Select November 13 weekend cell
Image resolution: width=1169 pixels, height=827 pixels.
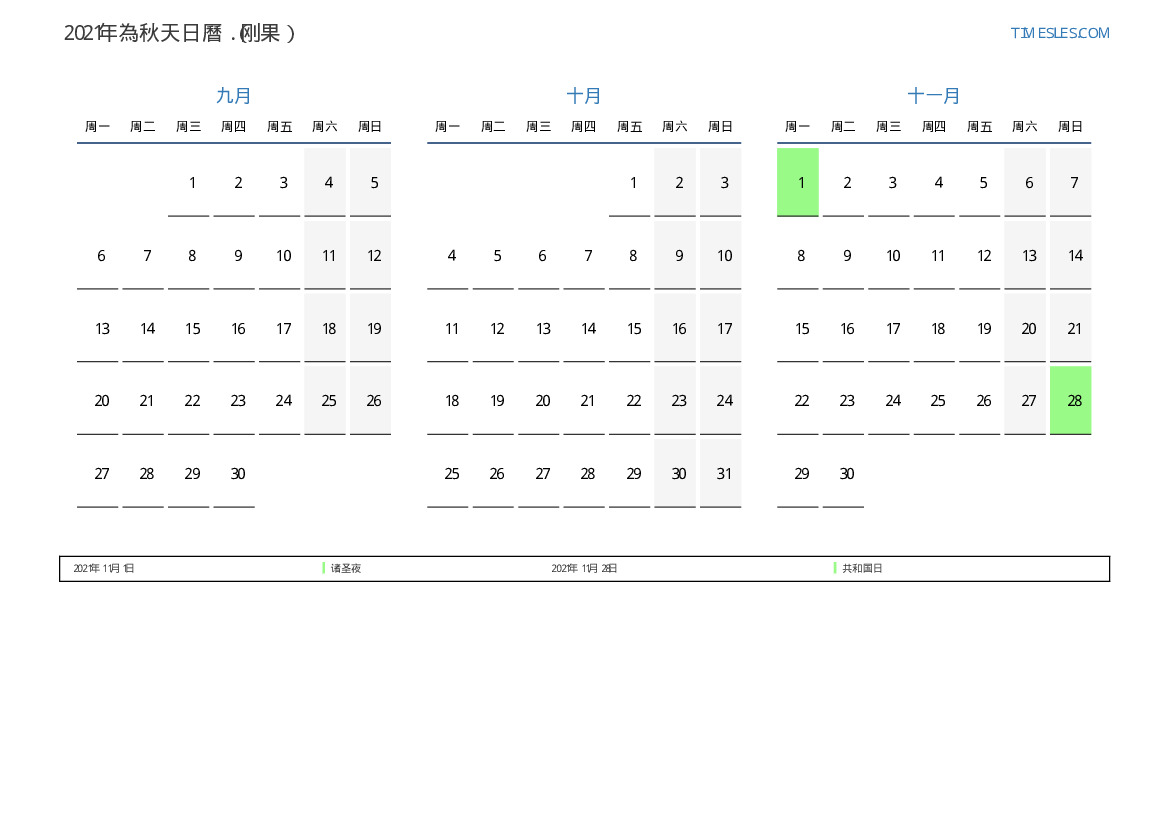click(1025, 255)
